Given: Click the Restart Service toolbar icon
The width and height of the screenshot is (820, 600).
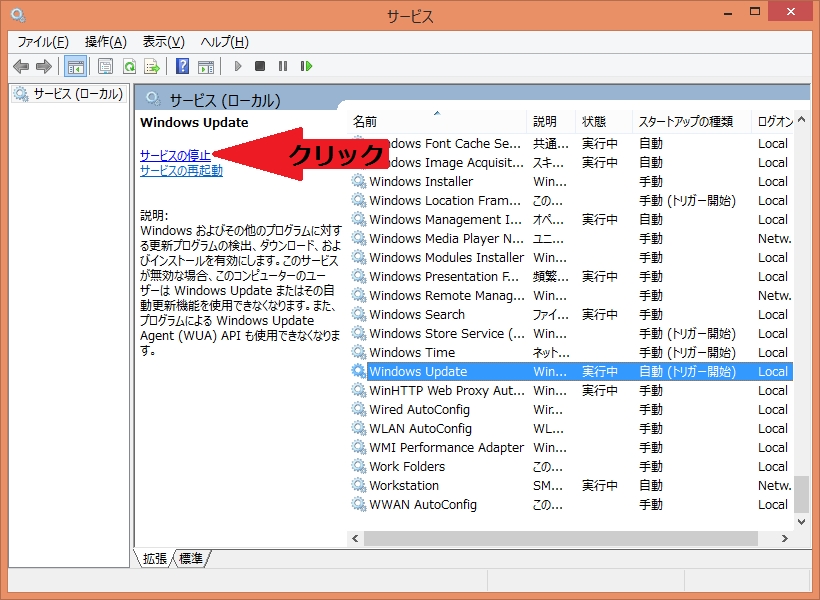Looking at the screenshot, I should [x=306, y=66].
